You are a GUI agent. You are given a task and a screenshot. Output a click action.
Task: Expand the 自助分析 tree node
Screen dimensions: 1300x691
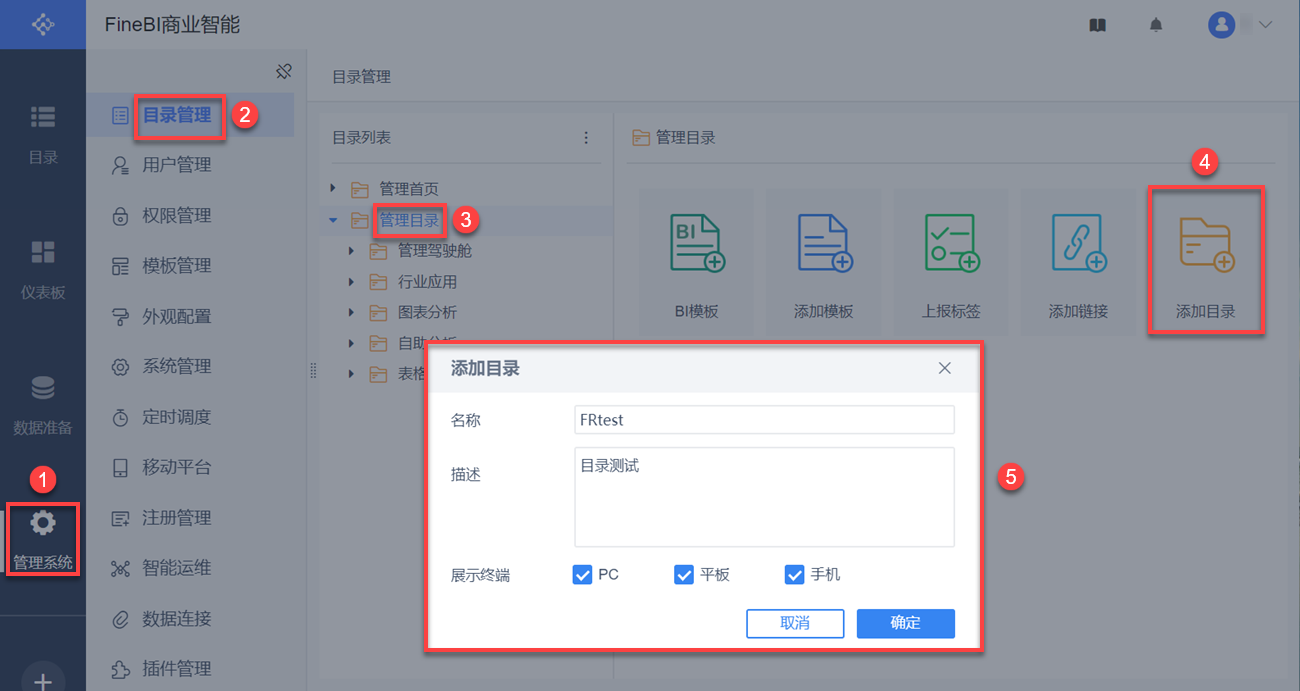coord(351,342)
